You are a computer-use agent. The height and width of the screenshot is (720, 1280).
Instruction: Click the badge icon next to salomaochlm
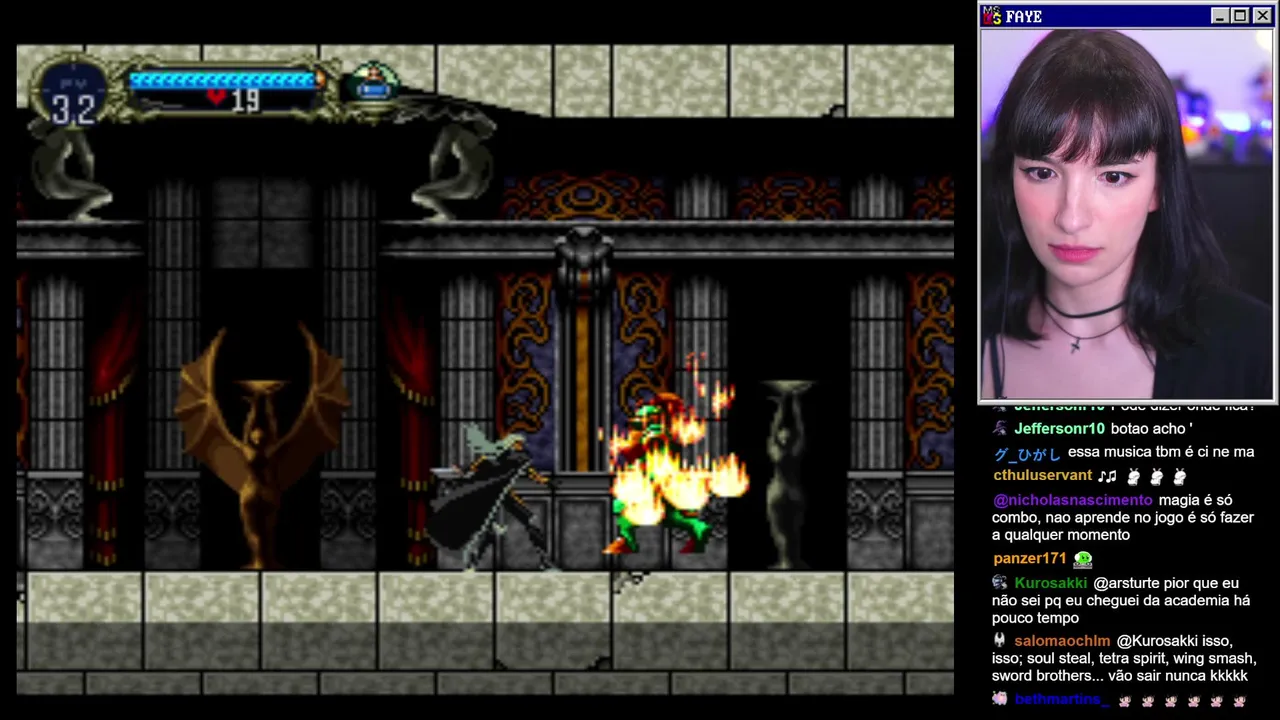click(1000, 641)
